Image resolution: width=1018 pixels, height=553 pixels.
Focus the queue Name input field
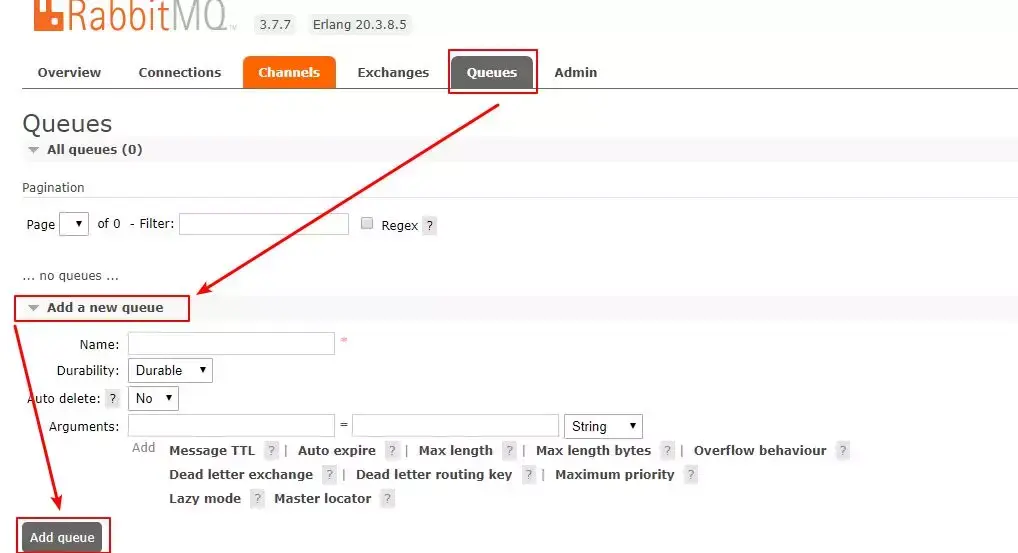[x=231, y=343]
